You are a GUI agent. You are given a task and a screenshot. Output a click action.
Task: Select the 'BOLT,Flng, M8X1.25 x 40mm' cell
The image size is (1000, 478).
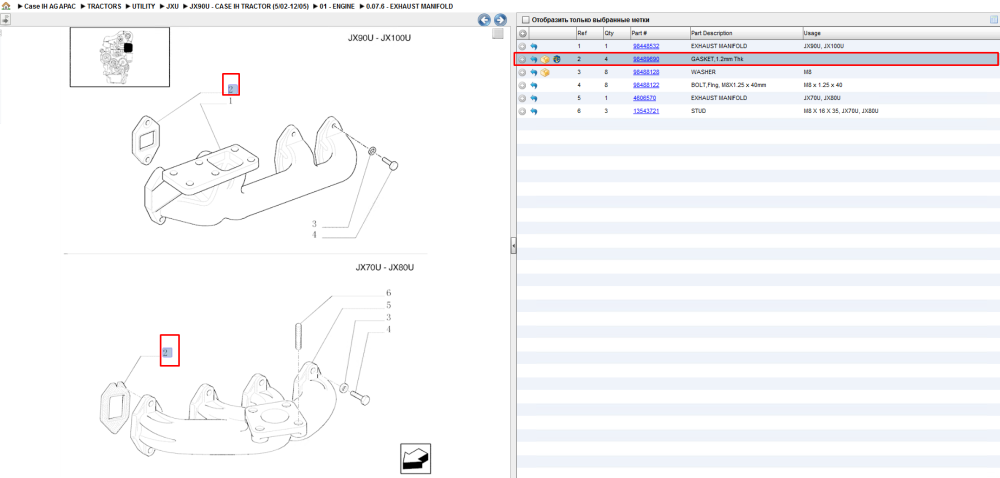coord(728,85)
